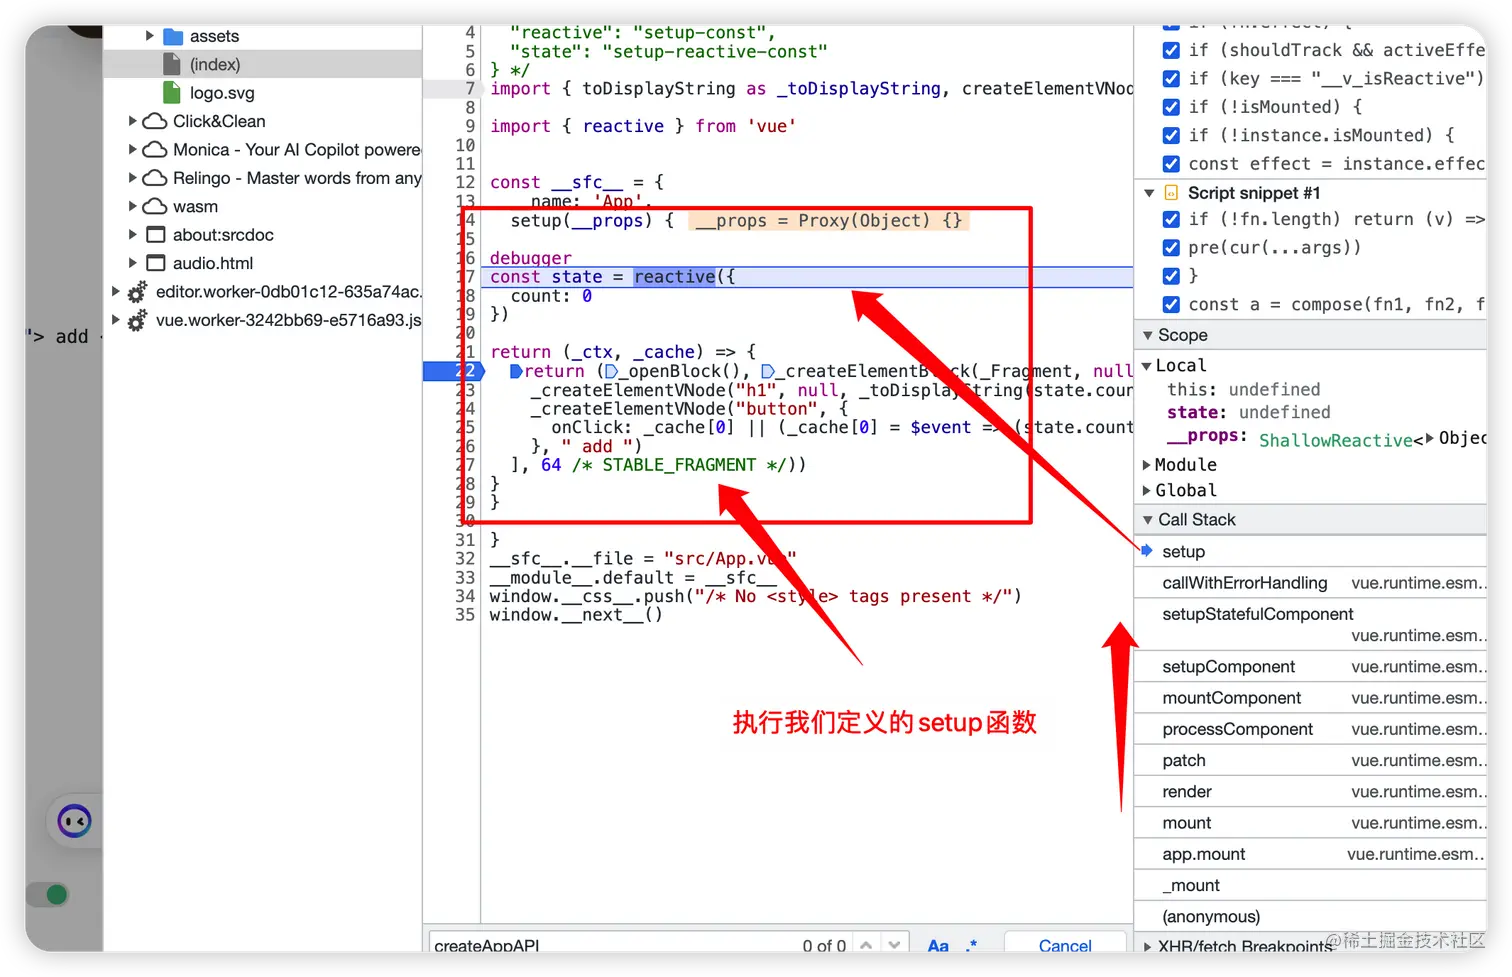Toggle the .* regular expression option
The height and width of the screenshot is (977, 1512).
click(971, 945)
